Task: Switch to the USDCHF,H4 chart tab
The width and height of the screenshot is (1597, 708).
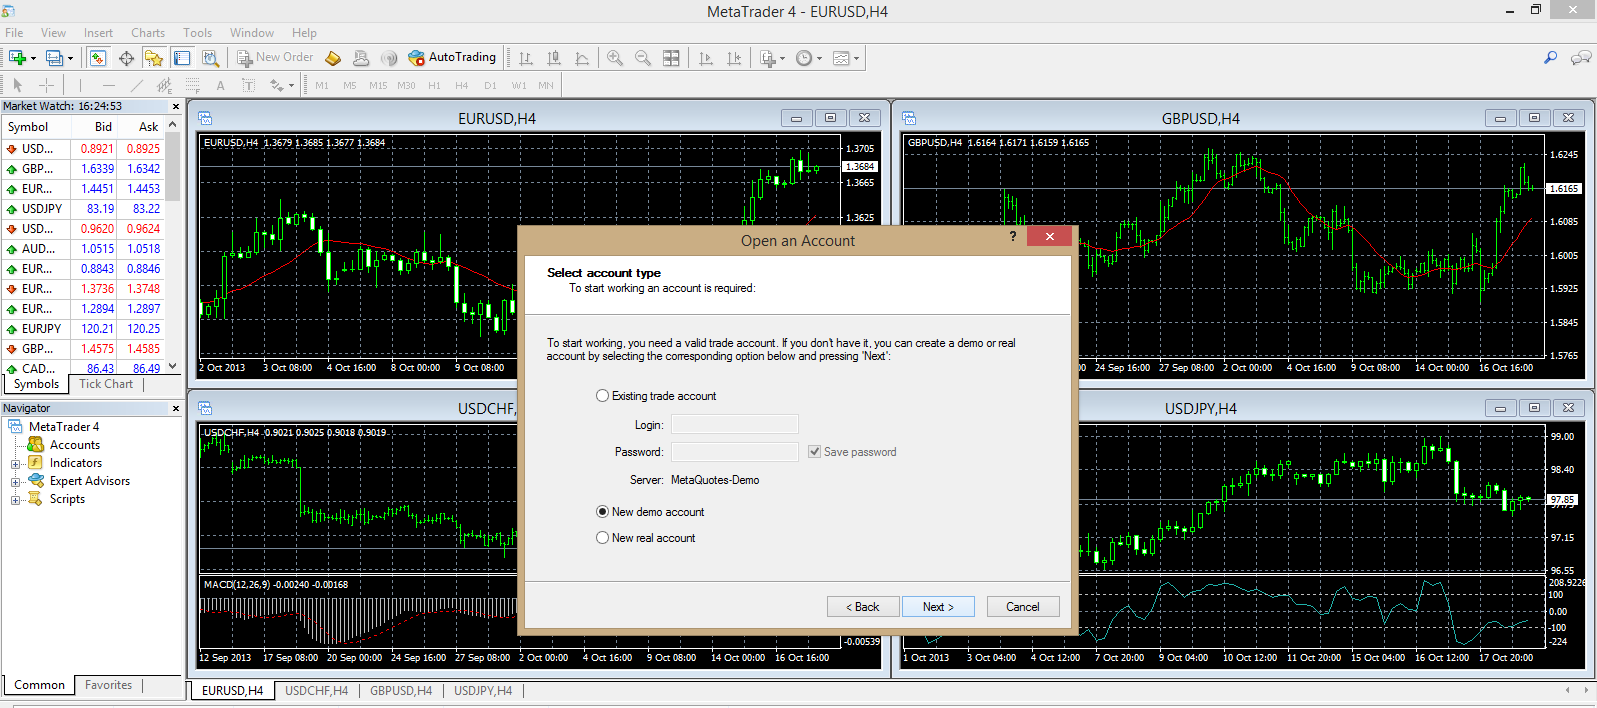Action: [317, 691]
